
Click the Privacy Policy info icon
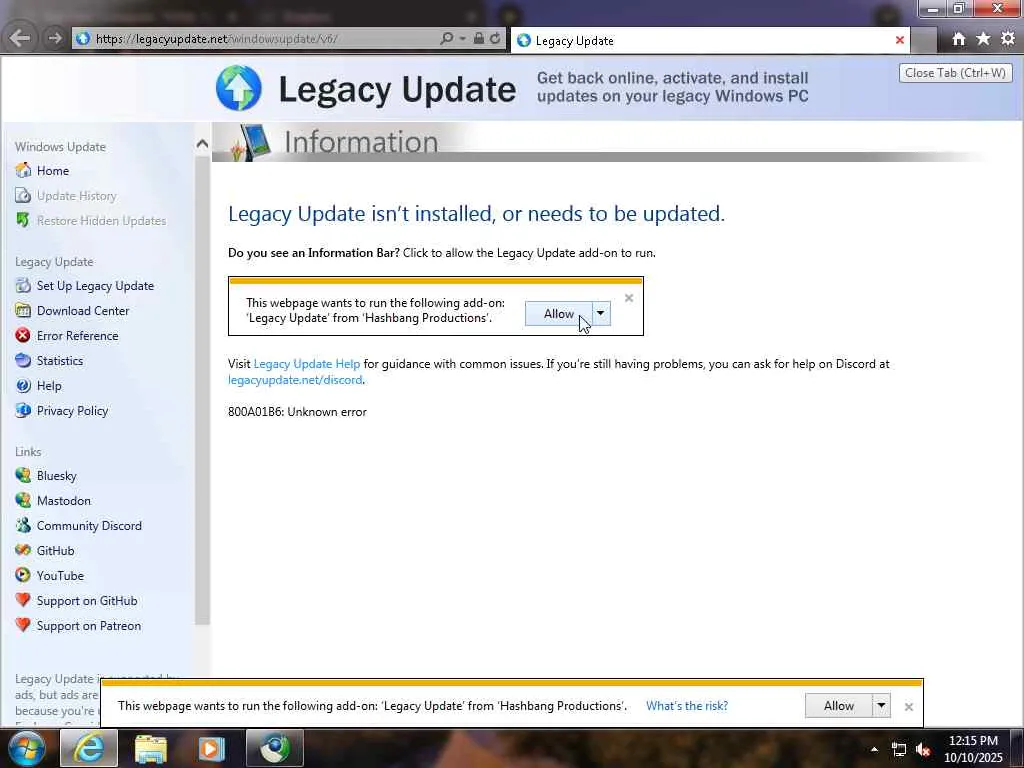pyautogui.click(x=23, y=410)
